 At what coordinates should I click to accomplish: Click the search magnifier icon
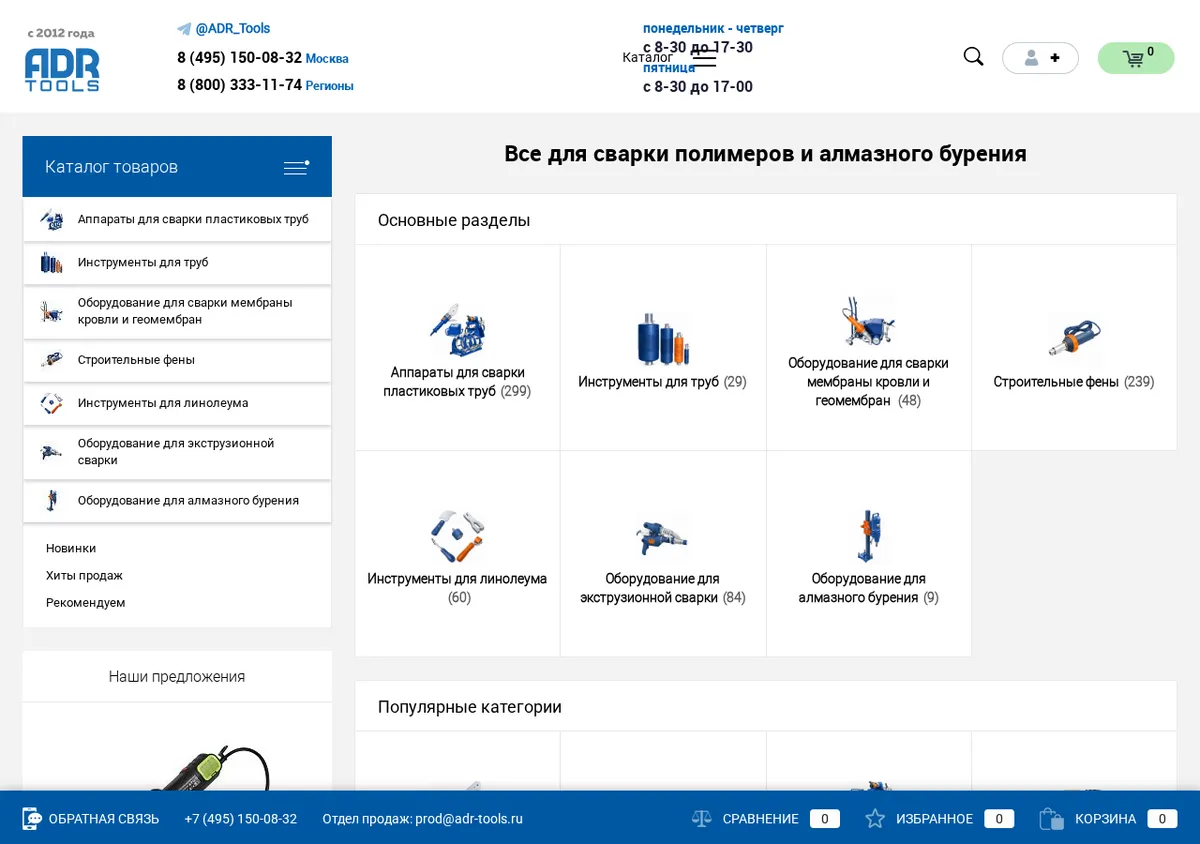coord(973,57)
